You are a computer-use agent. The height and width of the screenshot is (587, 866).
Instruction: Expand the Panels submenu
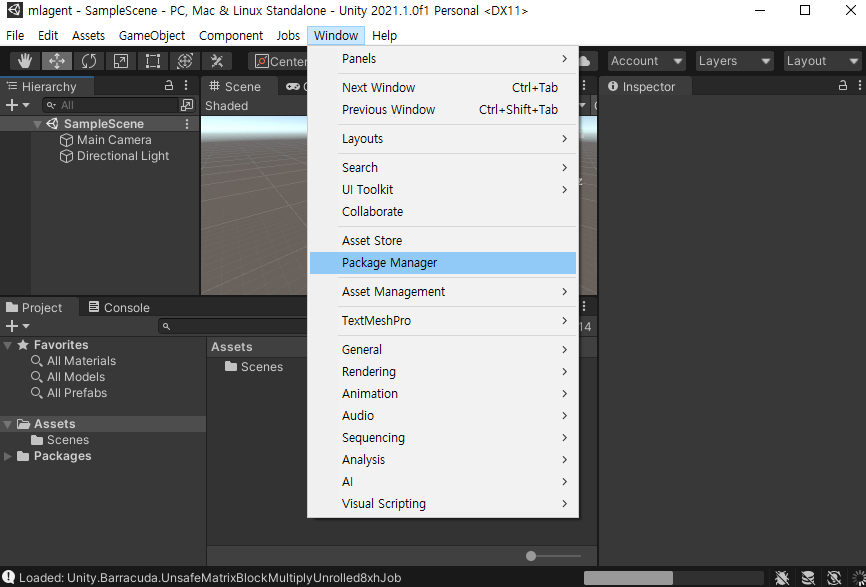(x=443, y=59)
